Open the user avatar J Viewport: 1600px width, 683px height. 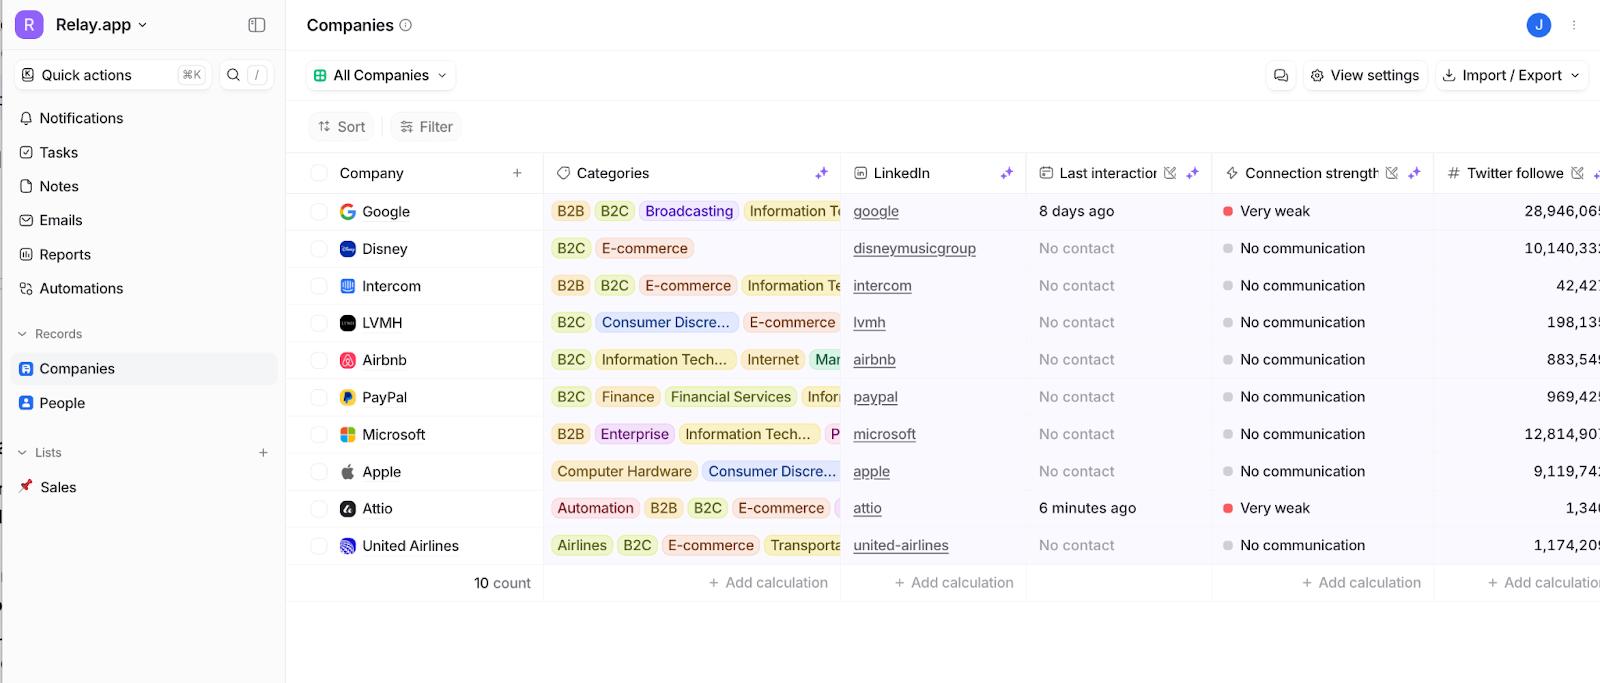1539,25
